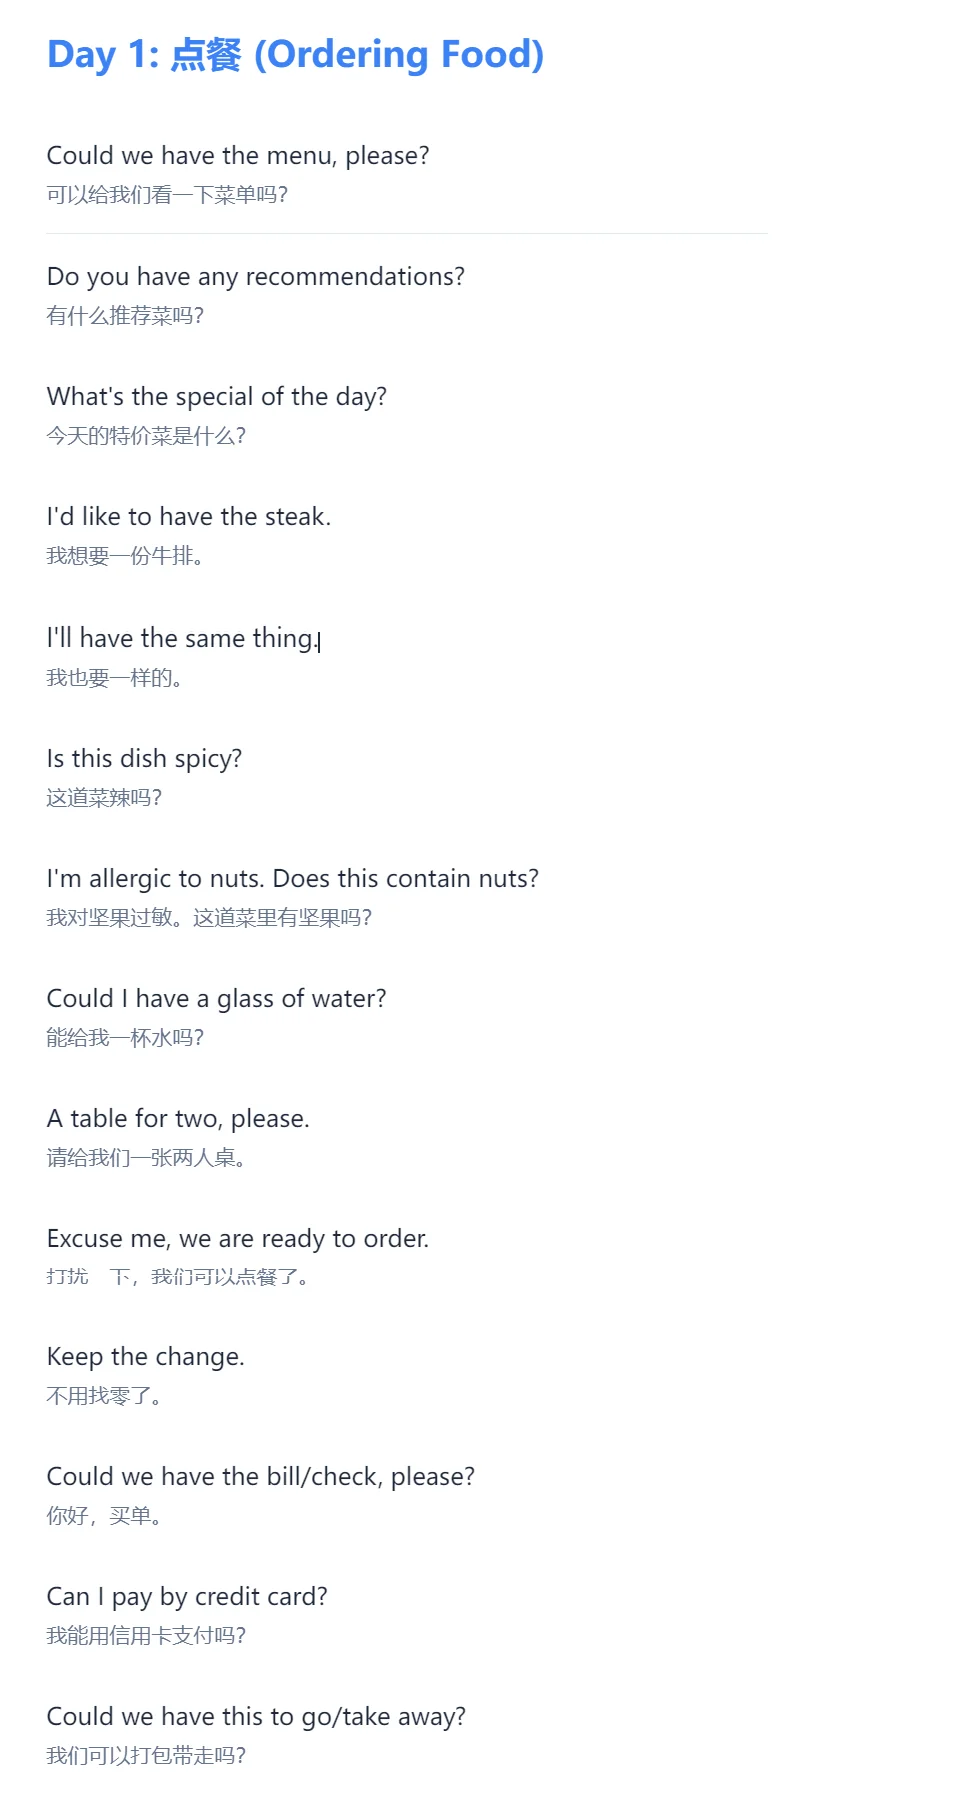
Task: Click Could we have this to go/take away?
Action: tap(257, 1717)
